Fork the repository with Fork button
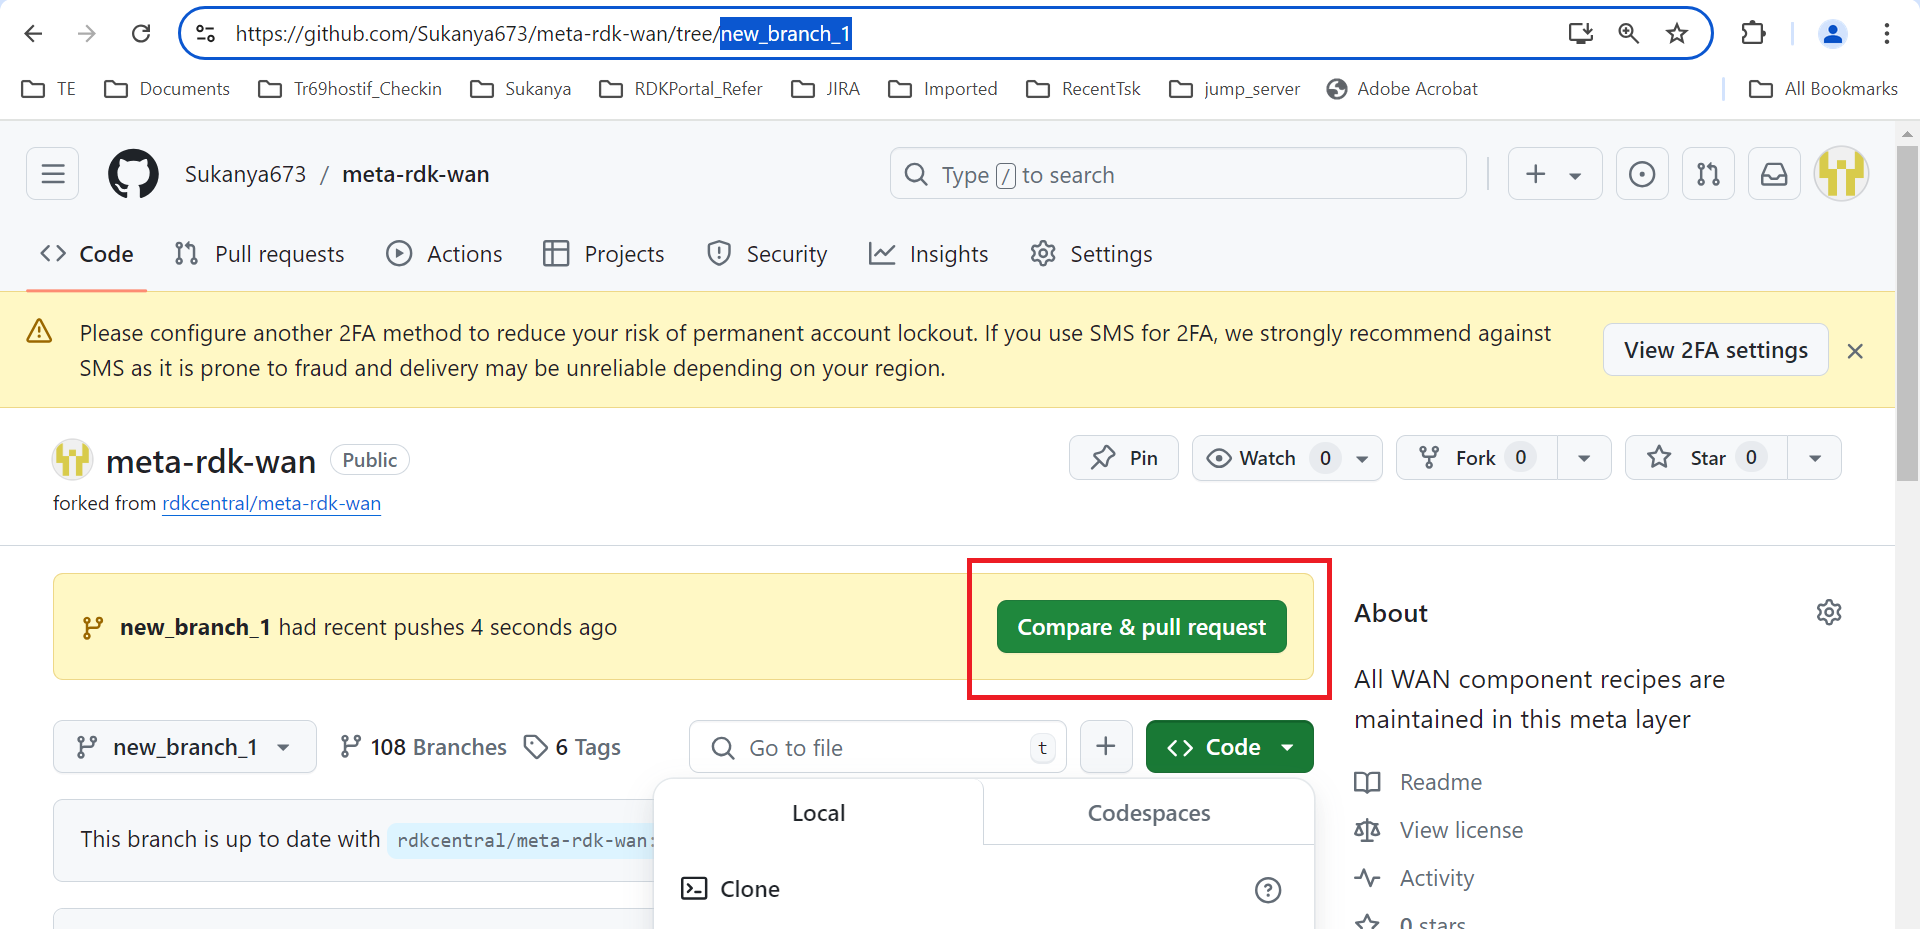Image resolution: width=1920 pixels, height=929 pixels. (1477, 458)
